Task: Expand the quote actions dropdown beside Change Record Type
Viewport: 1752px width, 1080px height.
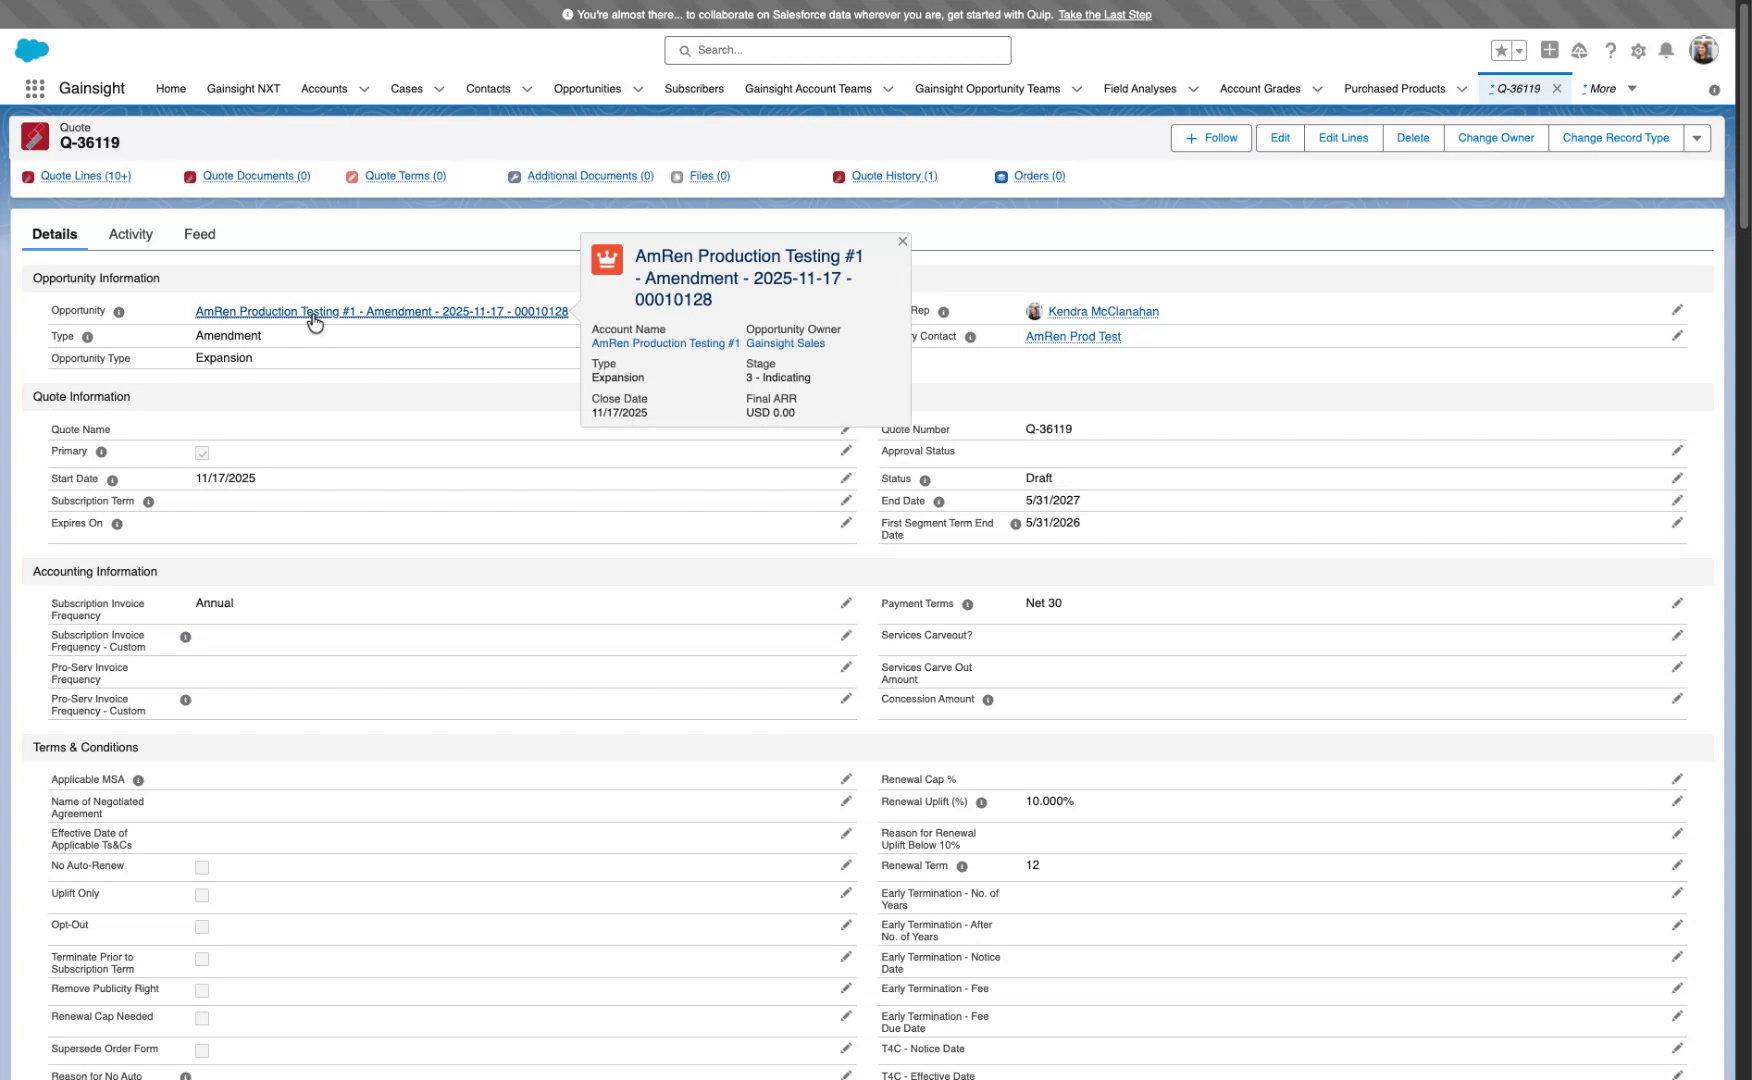Action: [1697, 138]
